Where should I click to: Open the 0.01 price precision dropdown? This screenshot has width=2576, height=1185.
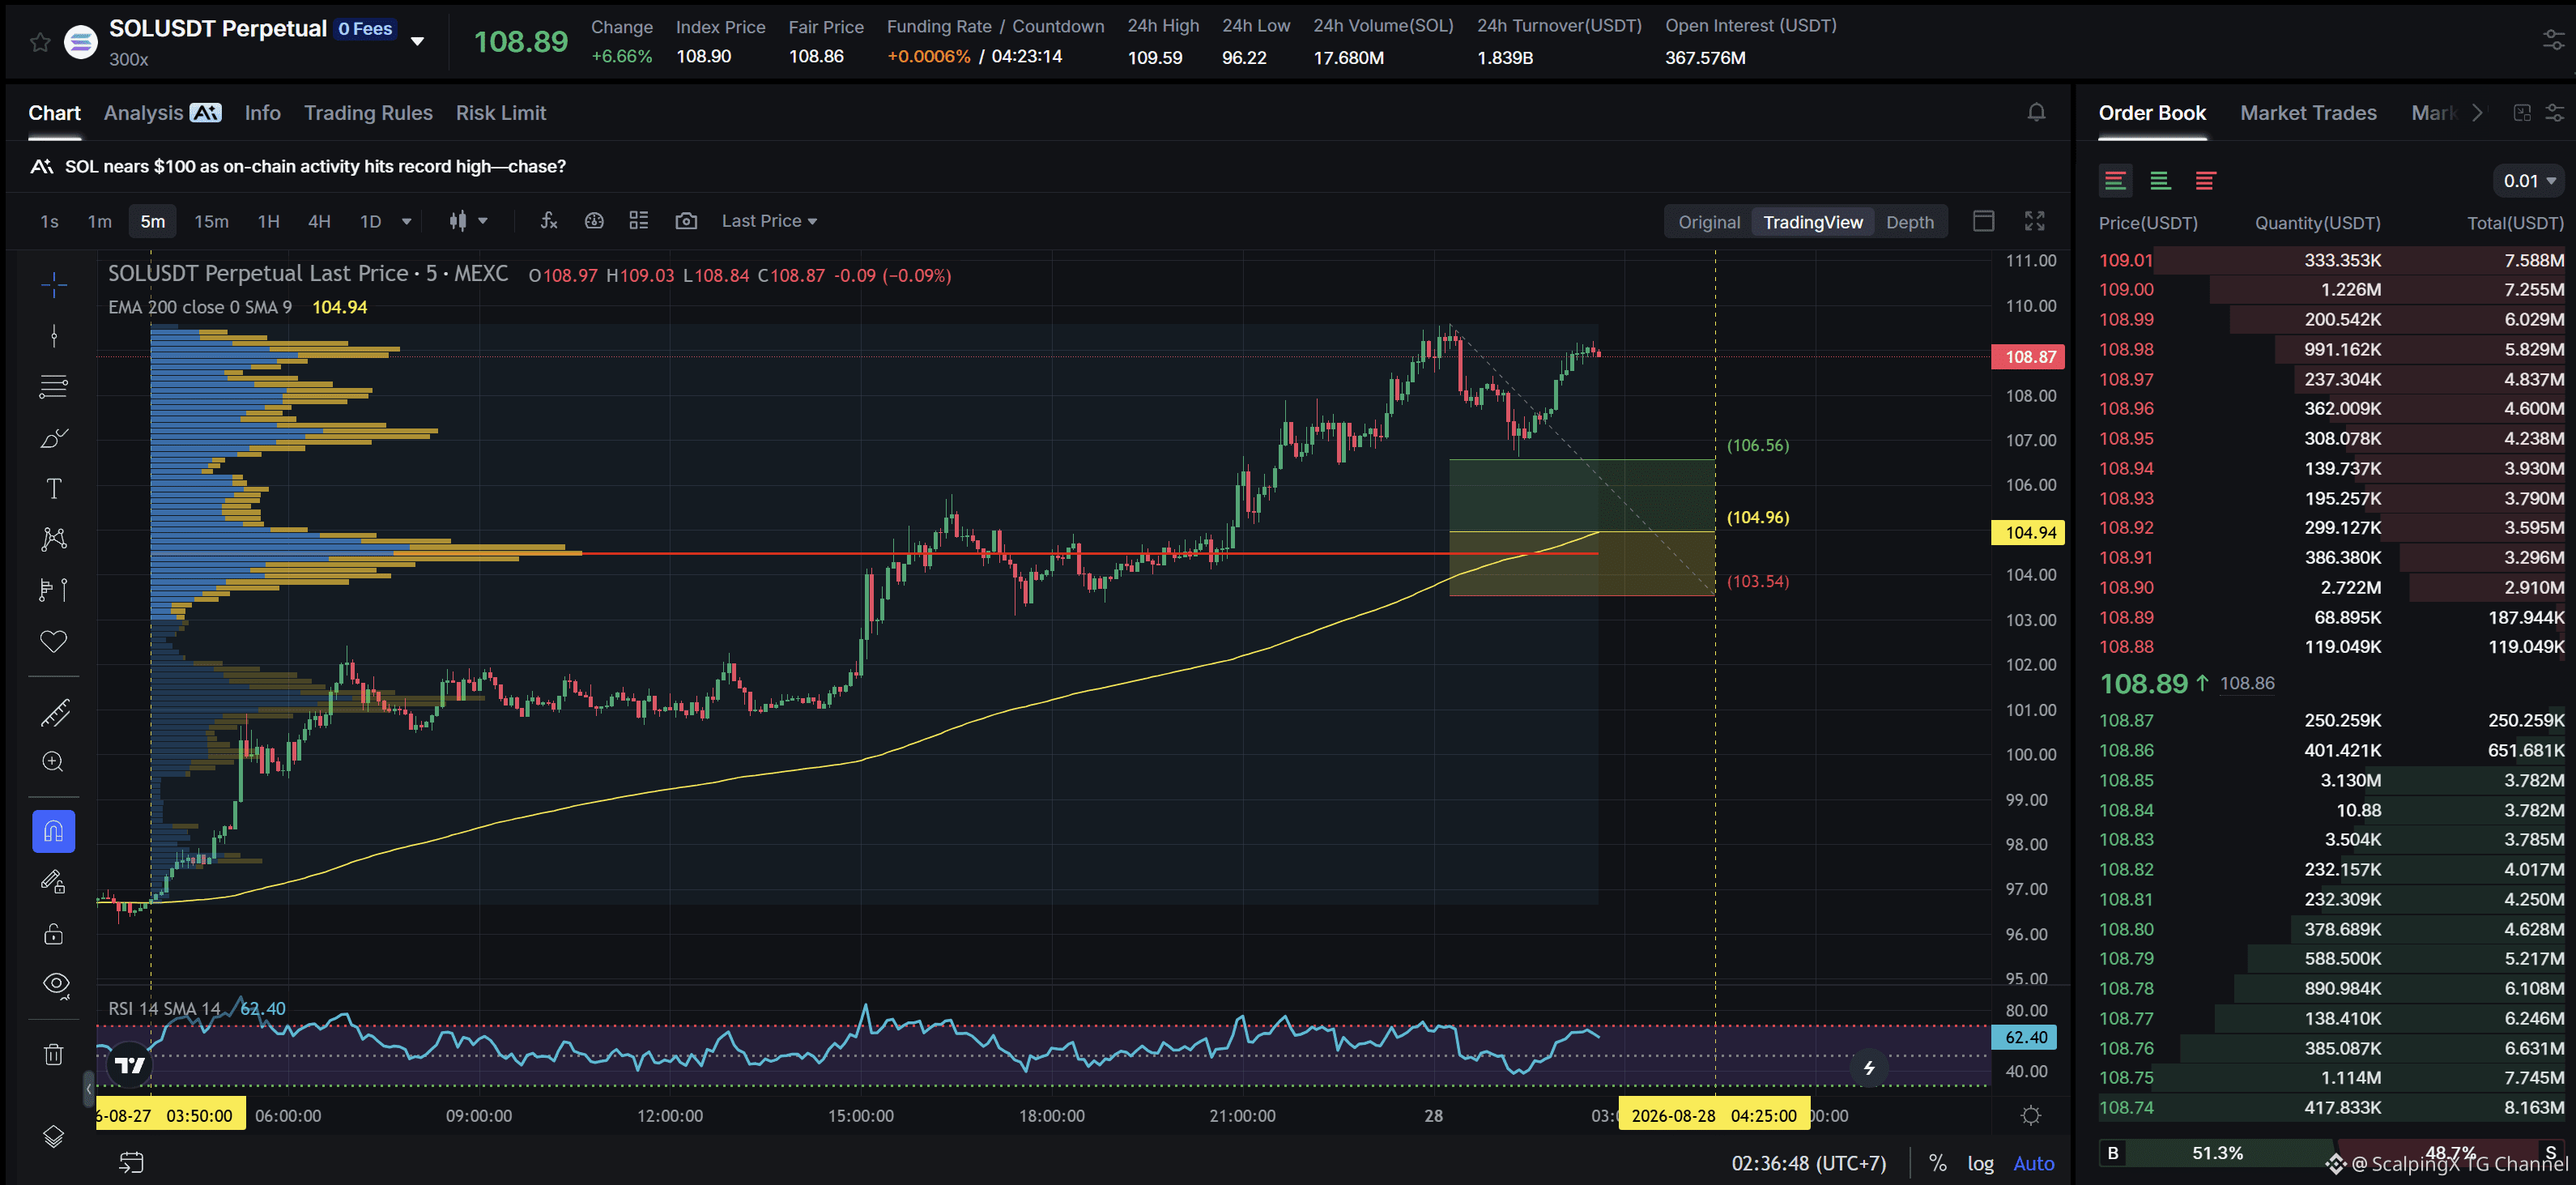[2529, 181]
